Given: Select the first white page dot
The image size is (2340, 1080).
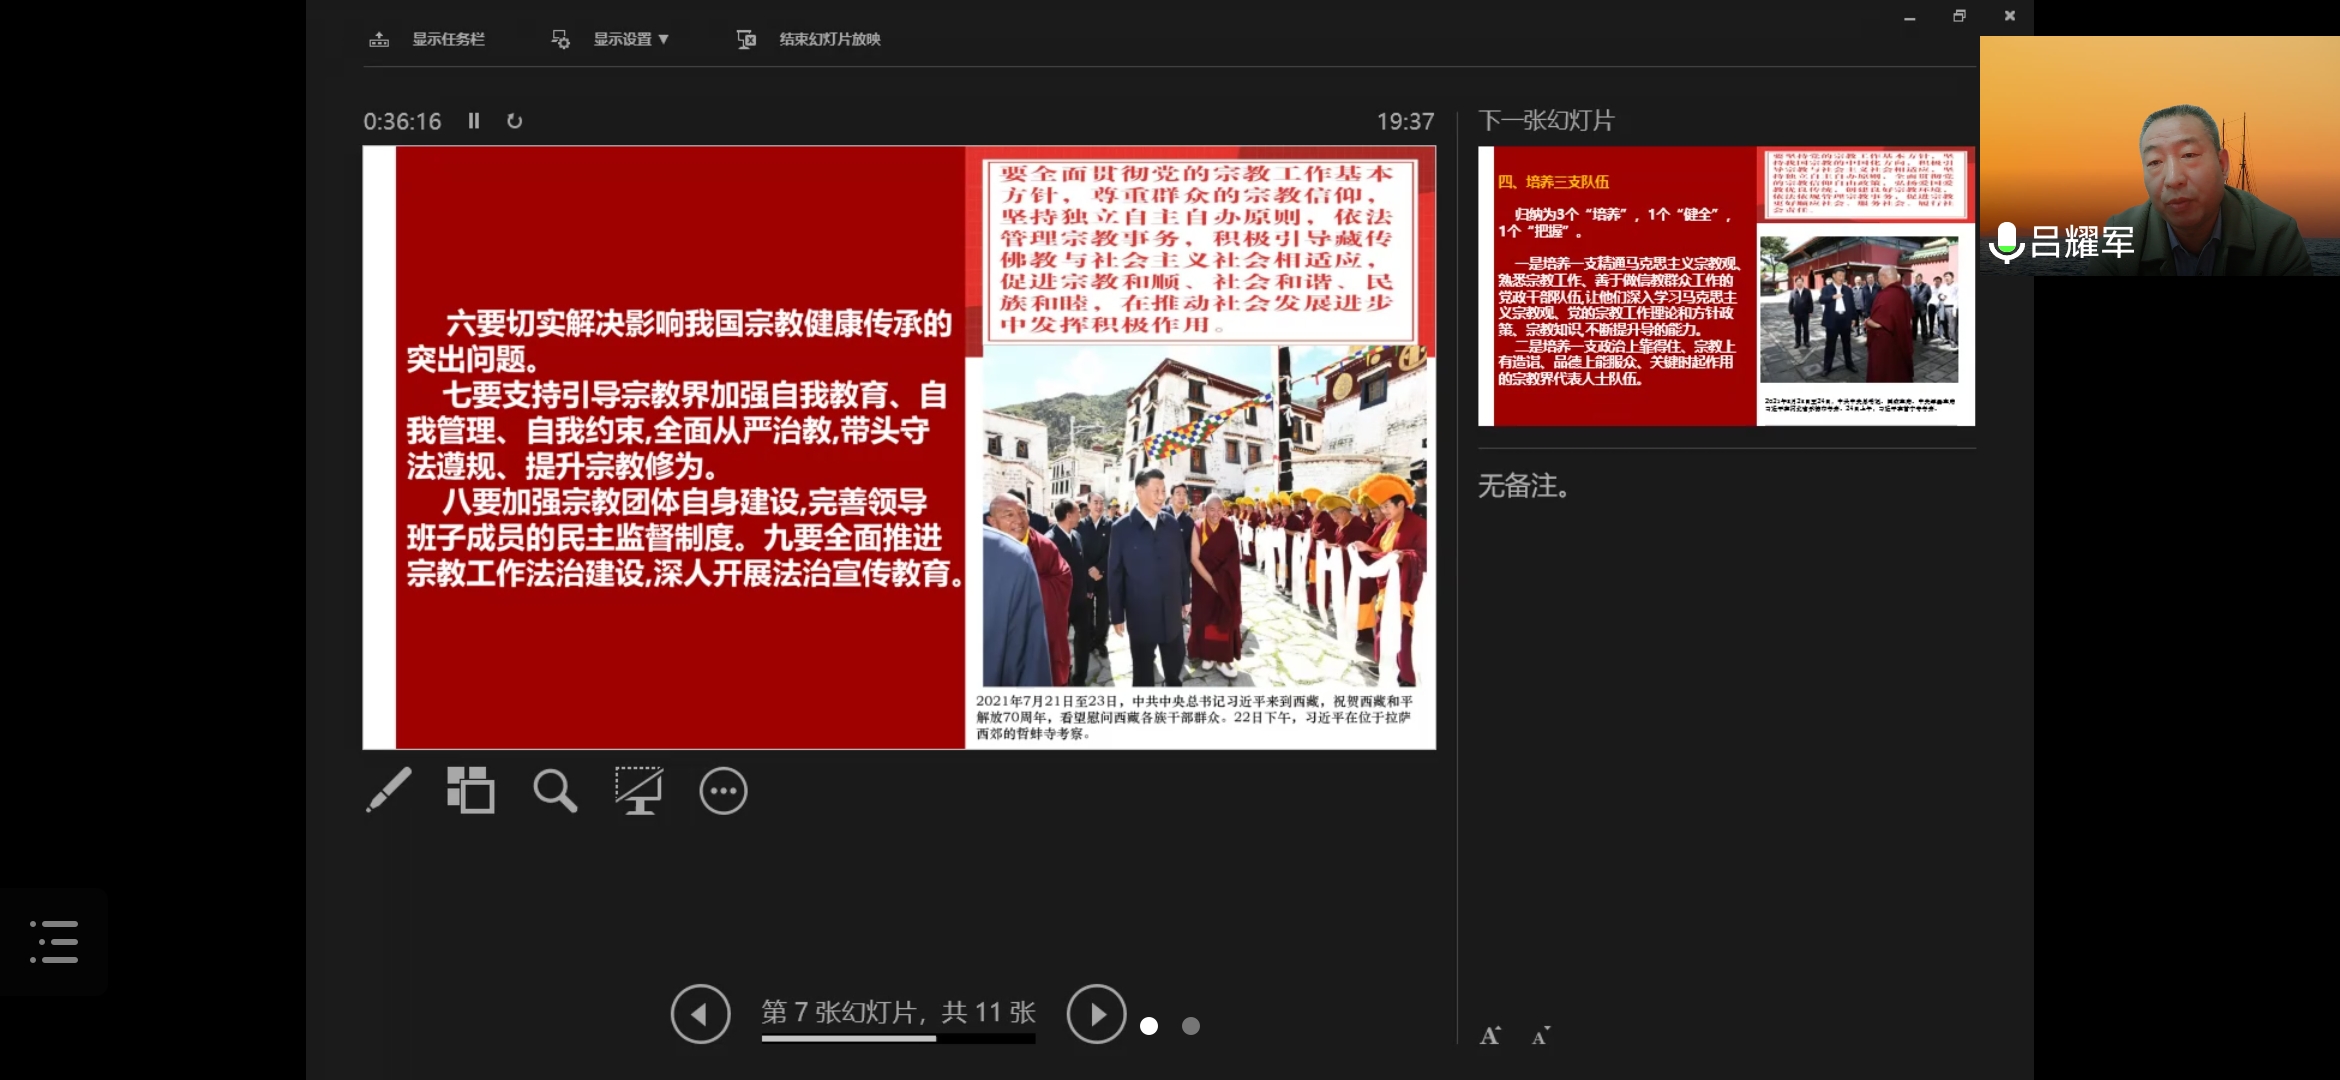Looking at the screenshot, I should point(1149,1026).
